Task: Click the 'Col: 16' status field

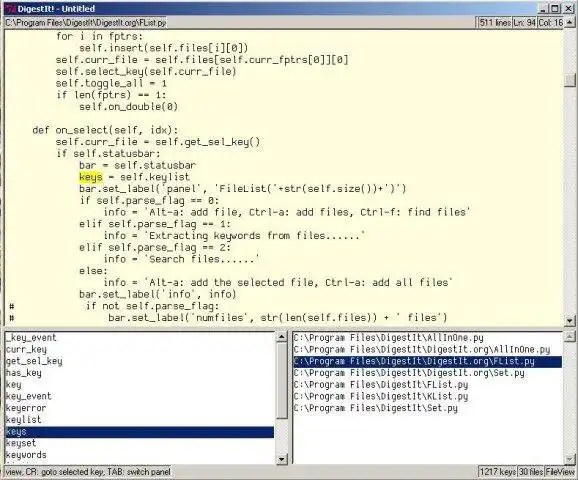Action: [x=551, y=23]
